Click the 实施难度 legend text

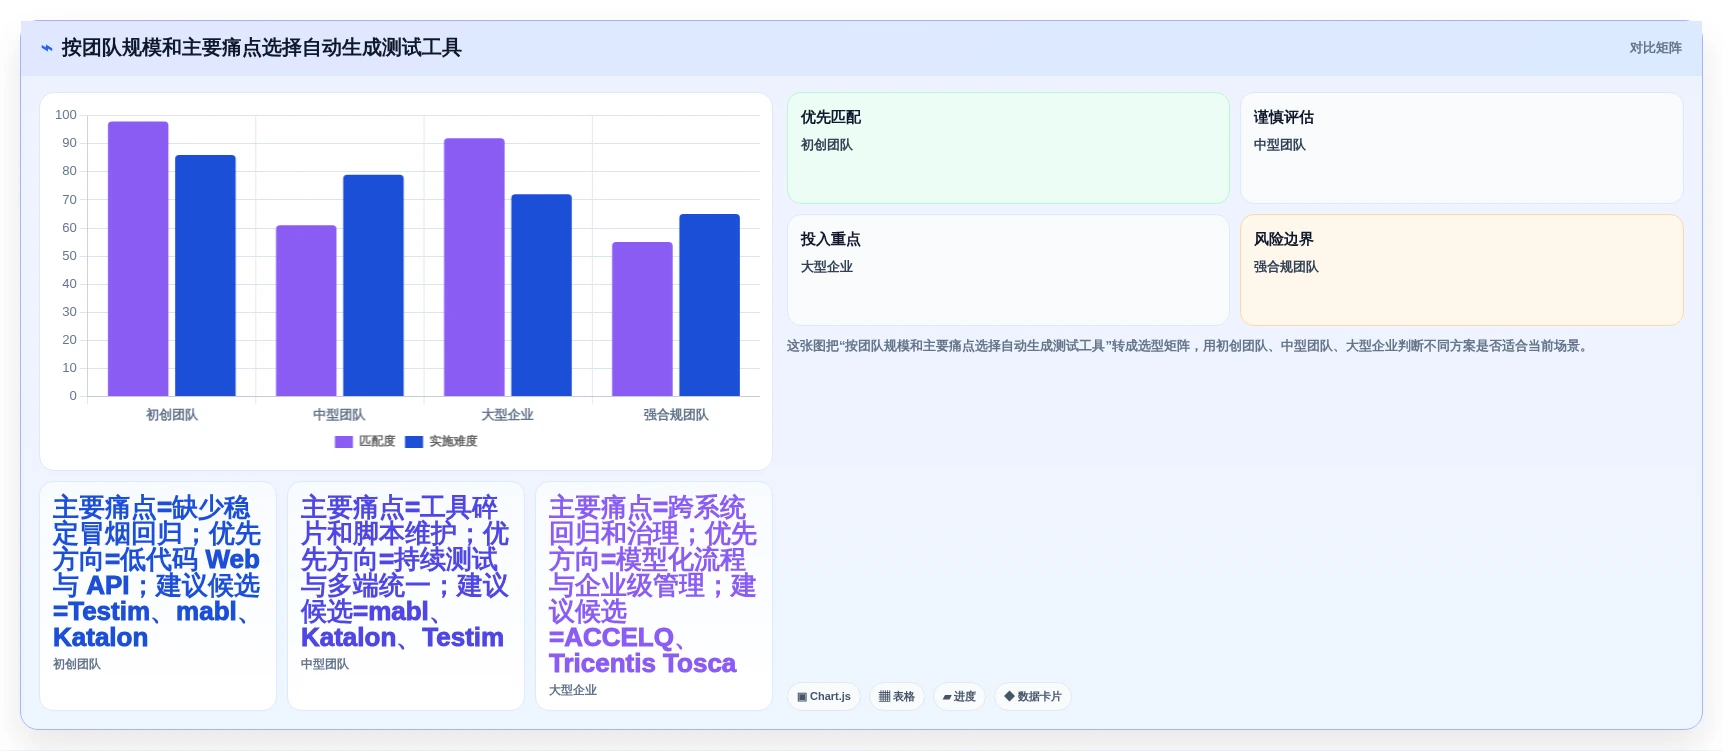[x=453, y=442]
